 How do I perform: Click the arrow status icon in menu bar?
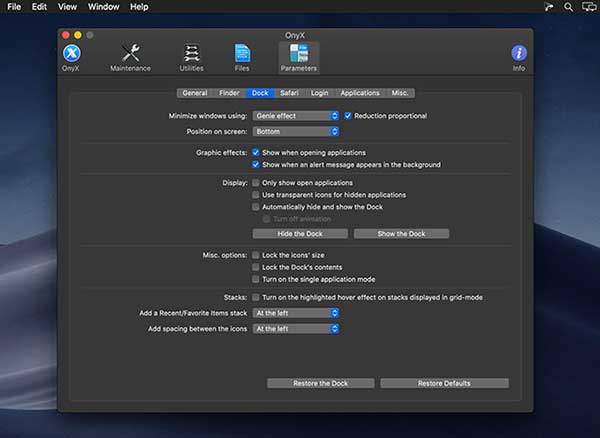click(x=549, y=7)
